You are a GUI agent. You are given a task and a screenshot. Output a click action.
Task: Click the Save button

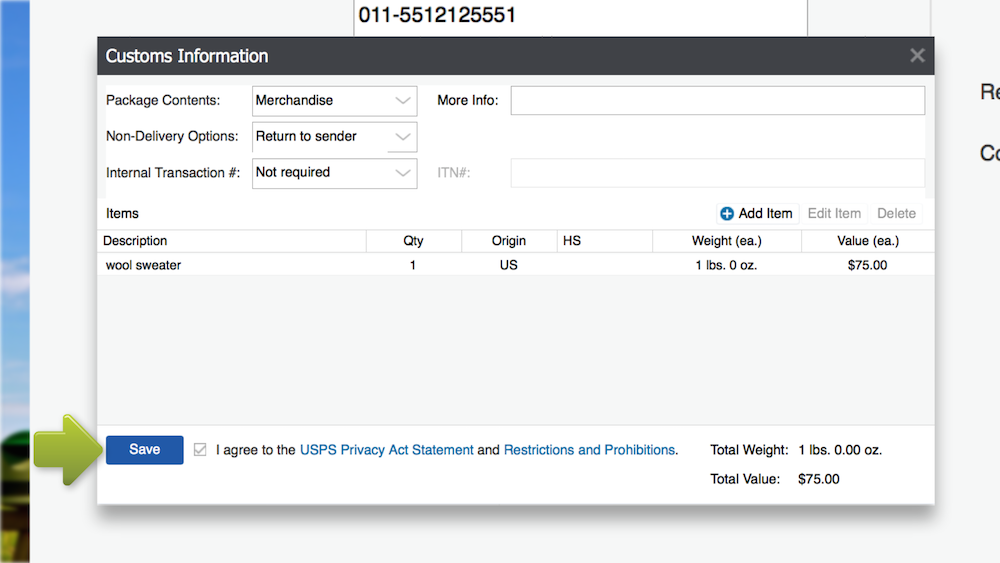pyautogui.click(x=144, y=450)
